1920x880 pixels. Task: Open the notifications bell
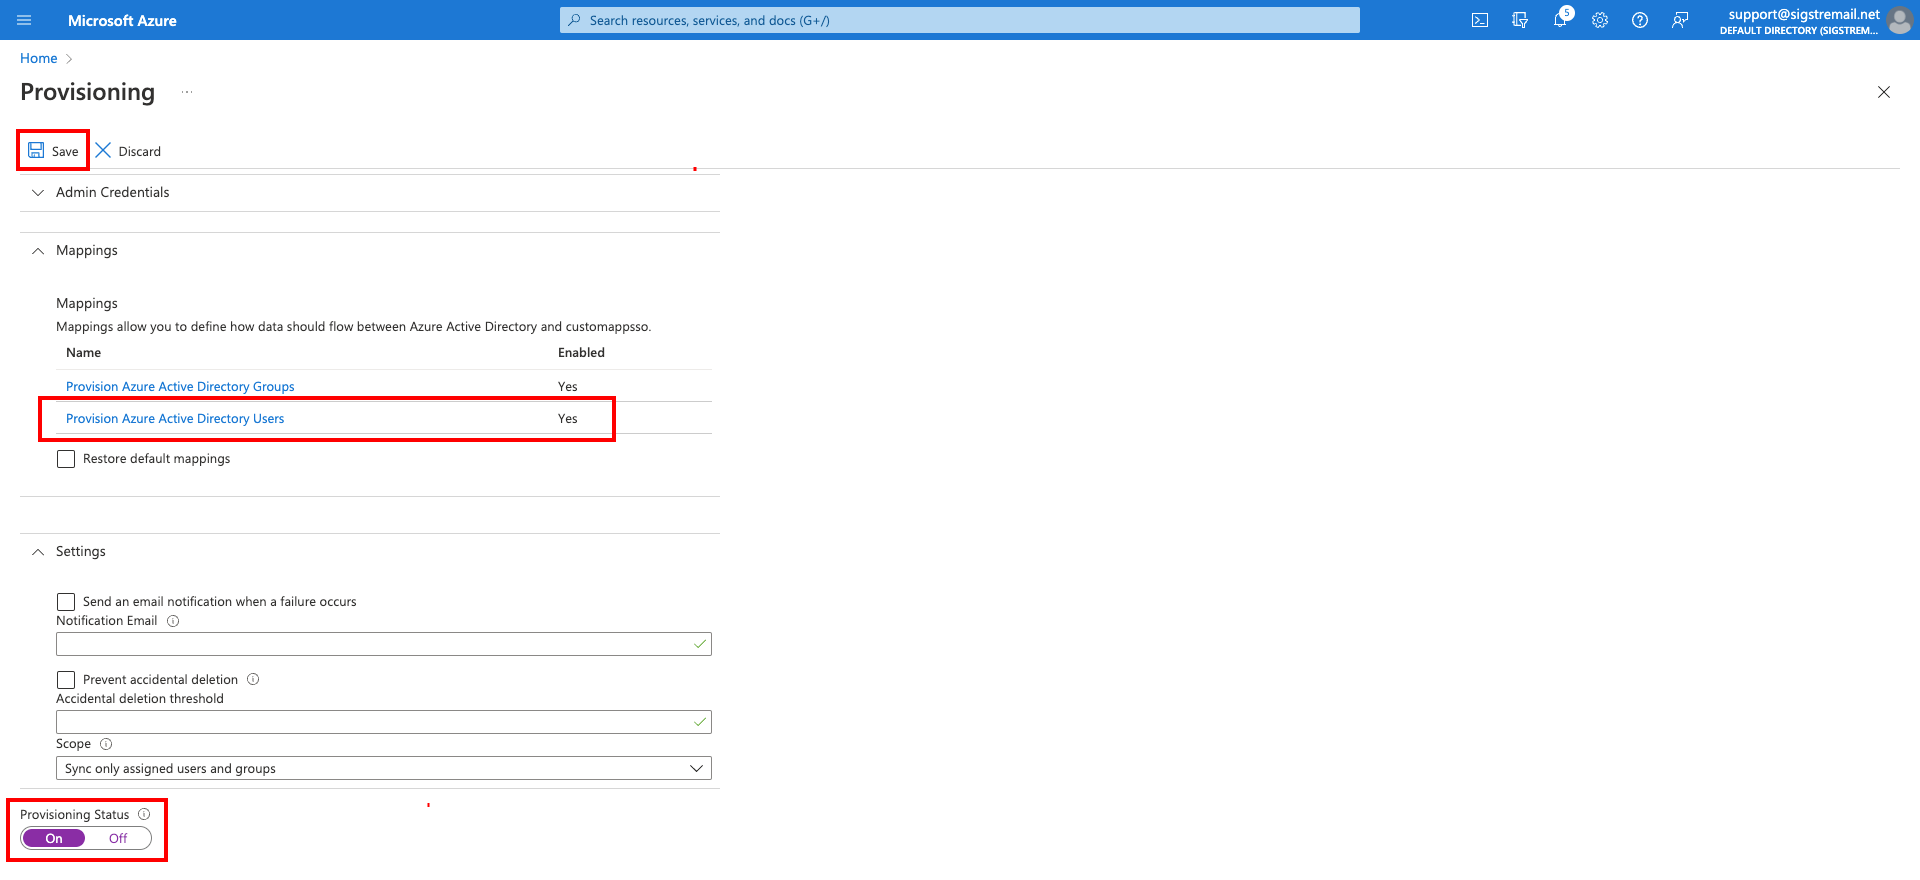1560,20
